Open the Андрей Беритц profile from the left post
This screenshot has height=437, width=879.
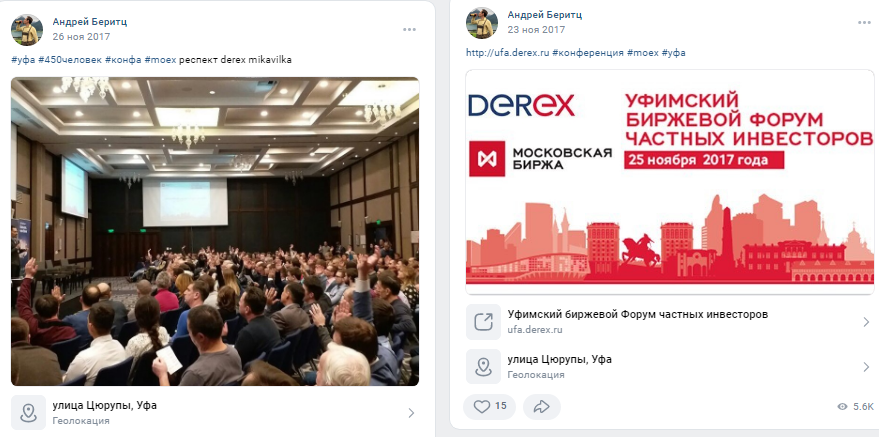90,21
